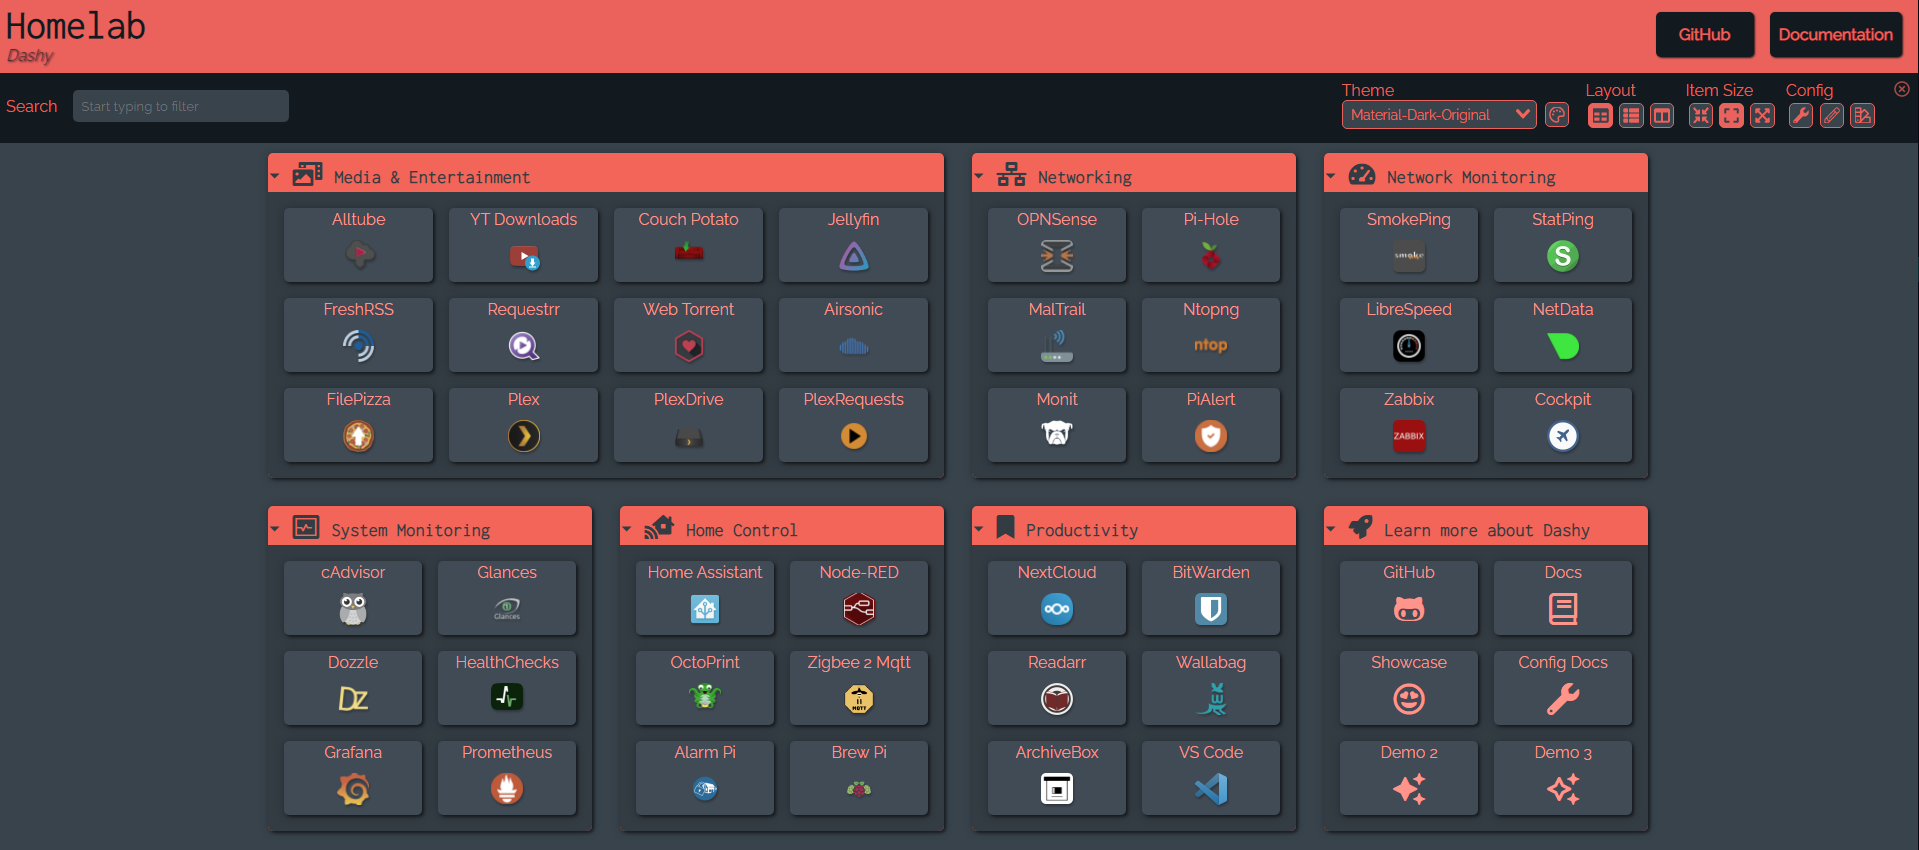Open the LibreSpeed gauge icon
The height and width of the screenshot is (850, 1919).
click(1409, 346)
